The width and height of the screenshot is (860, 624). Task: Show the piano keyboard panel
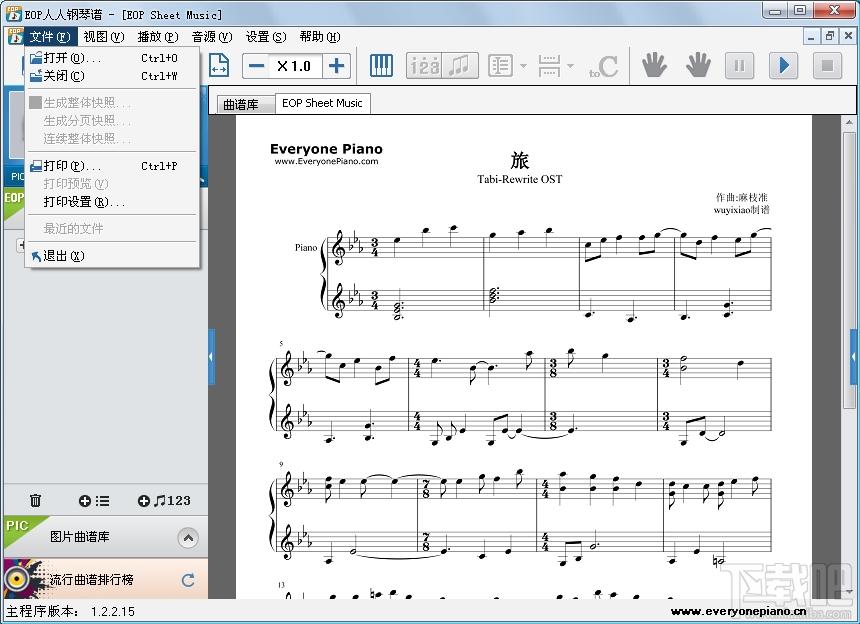[381, 66]
